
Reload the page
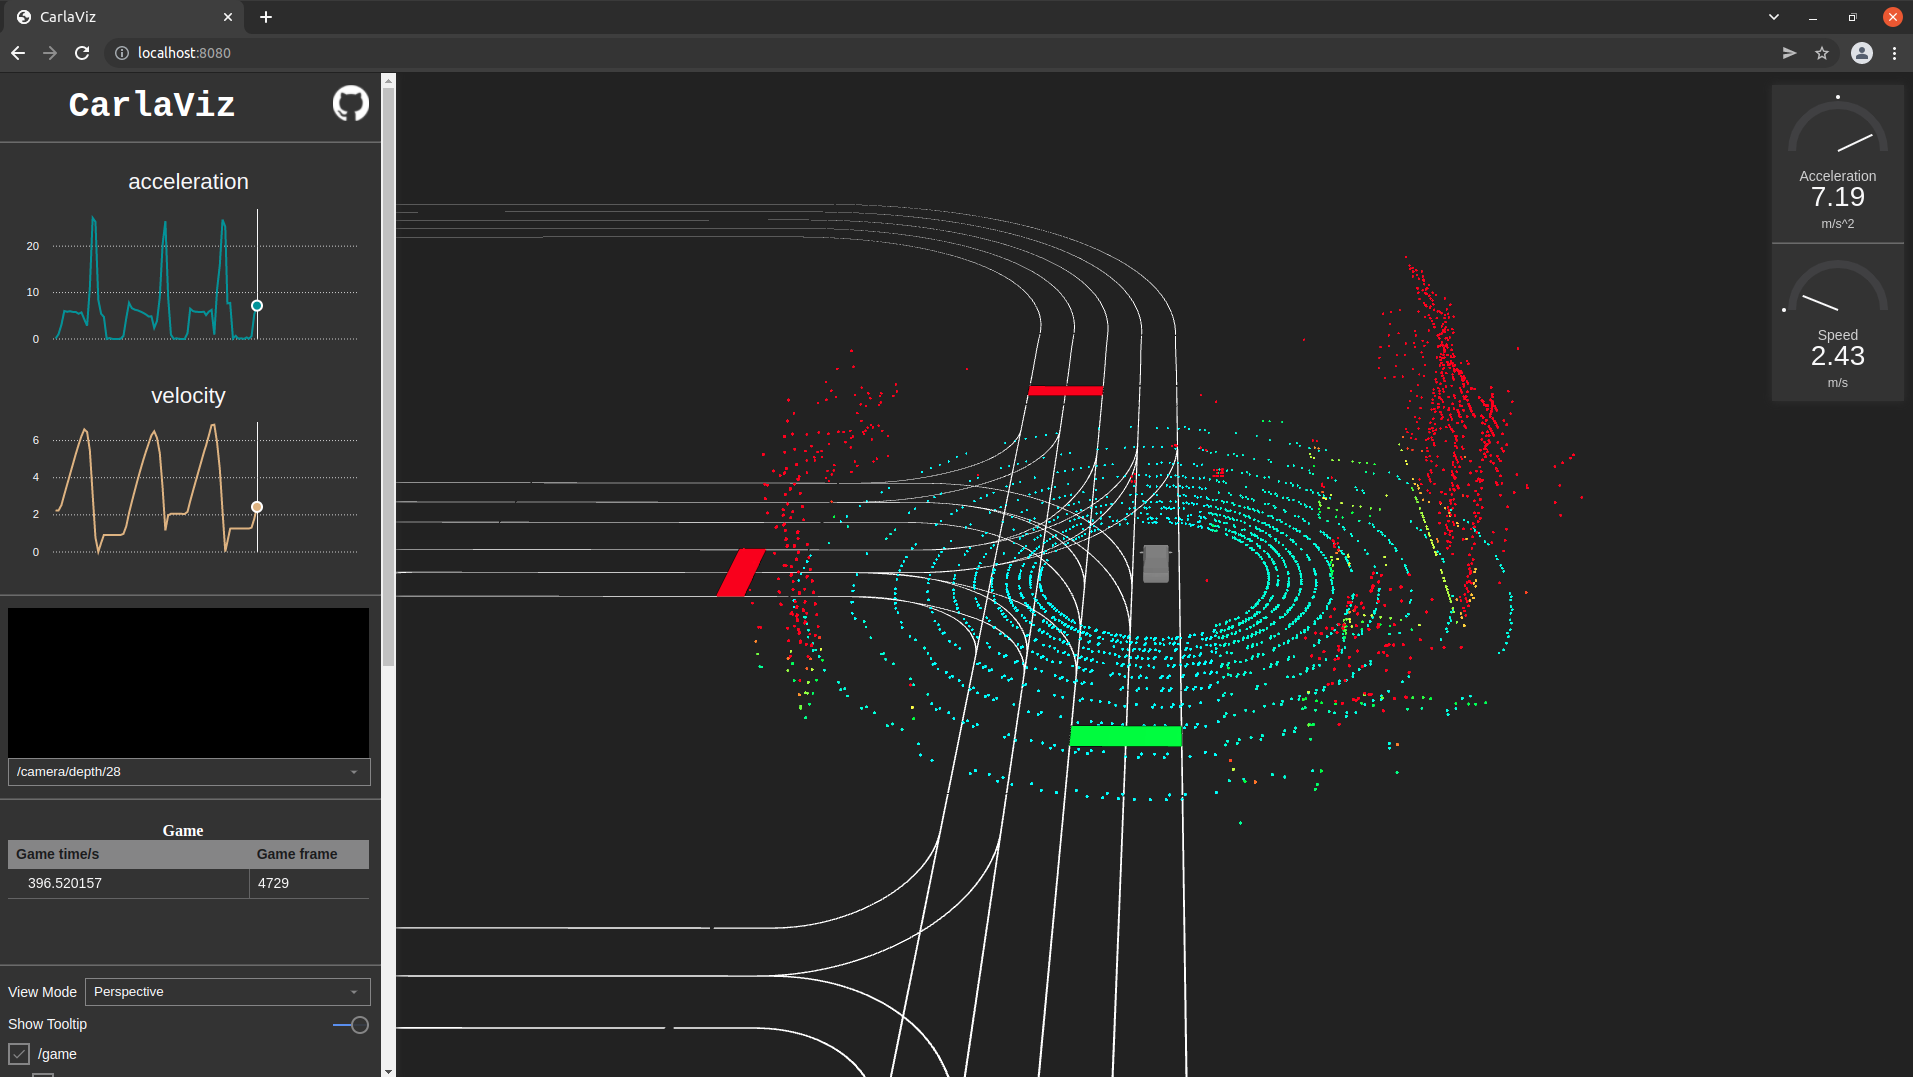coord(82,53)
